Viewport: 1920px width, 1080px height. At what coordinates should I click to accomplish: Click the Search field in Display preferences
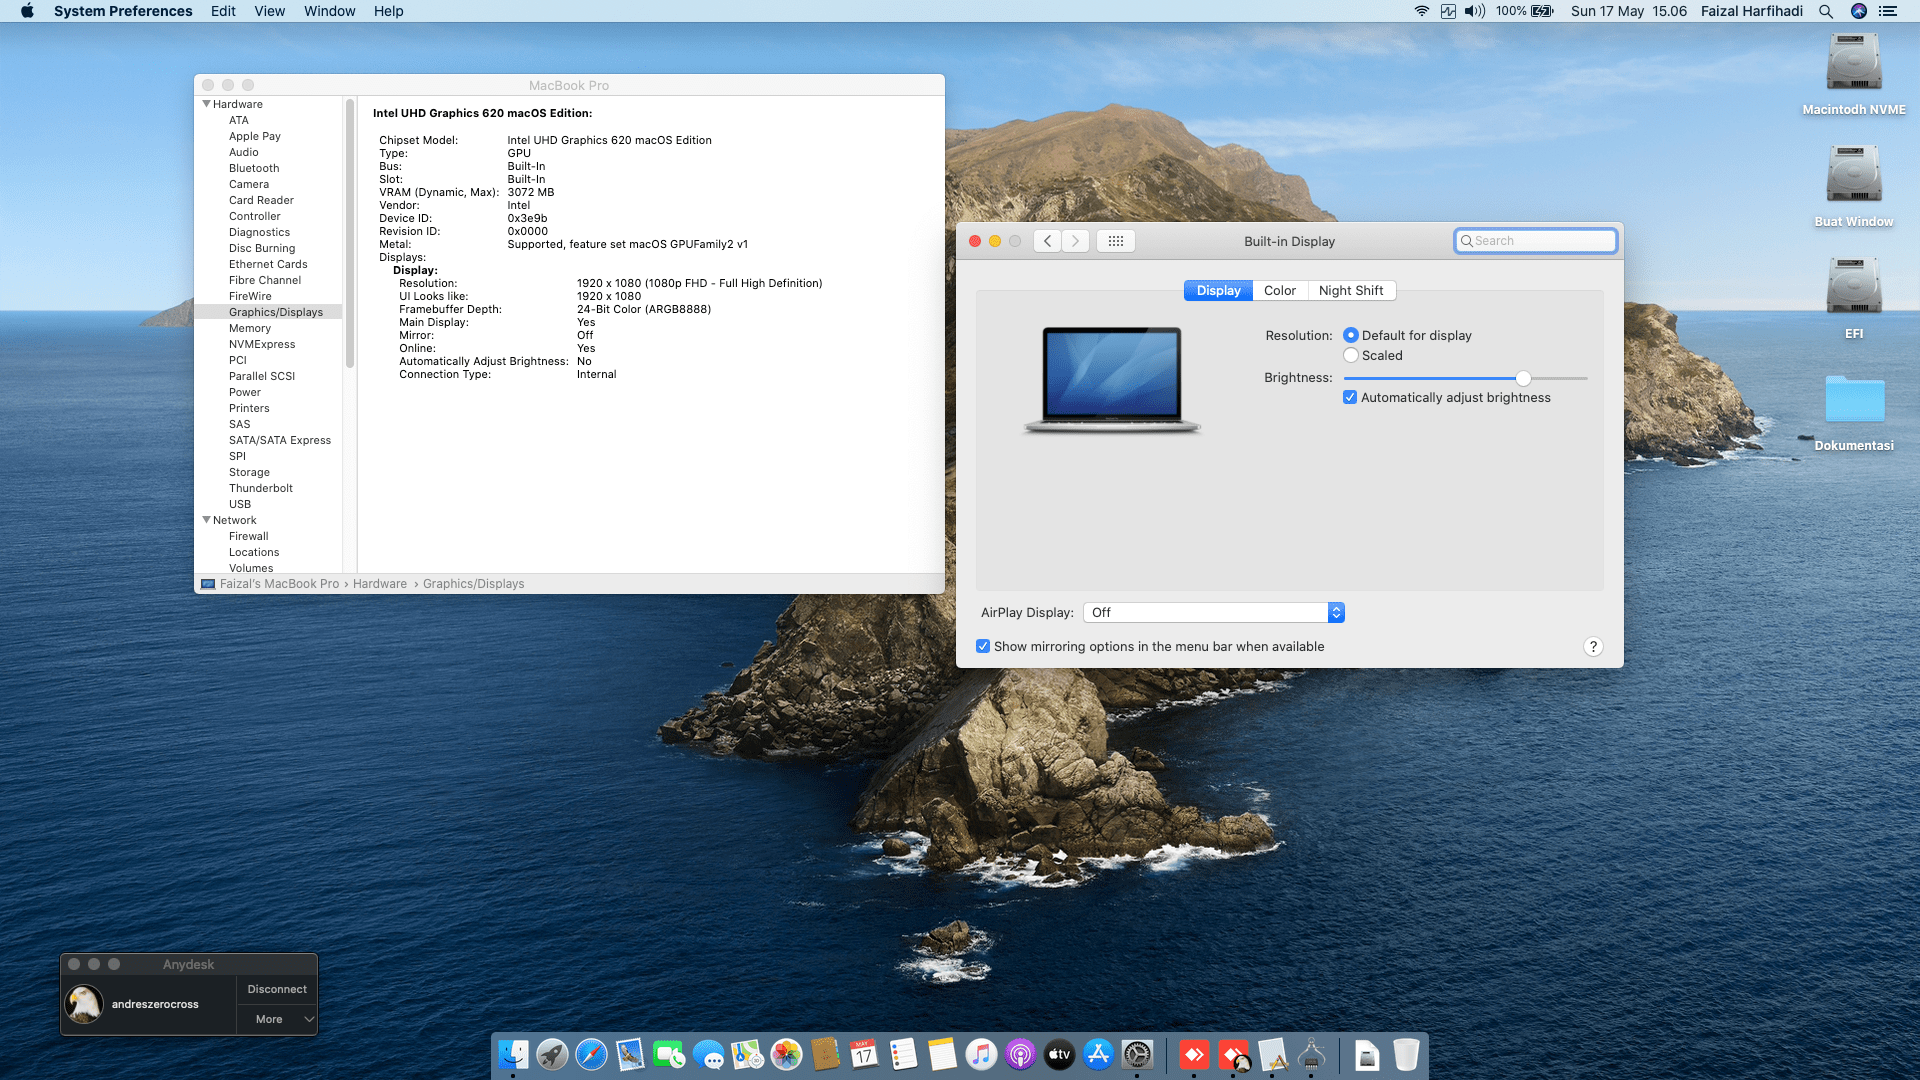coord(1535,241)
